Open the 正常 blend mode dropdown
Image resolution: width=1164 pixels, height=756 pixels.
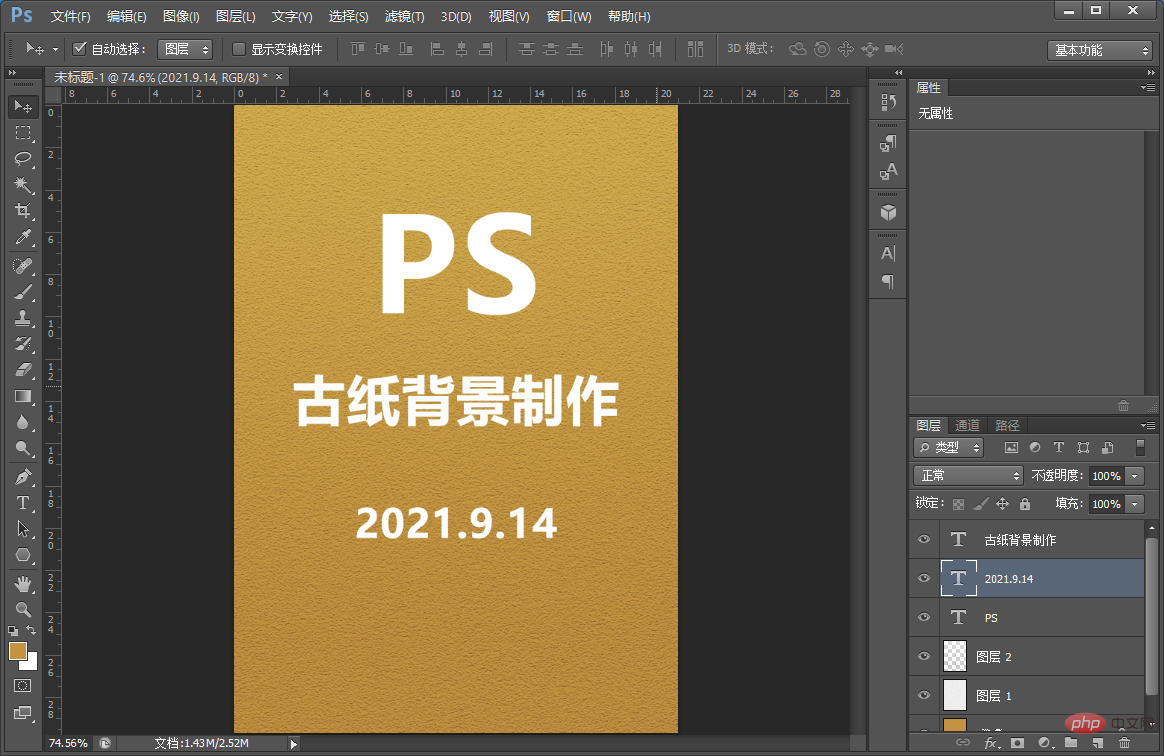point(968,475)
